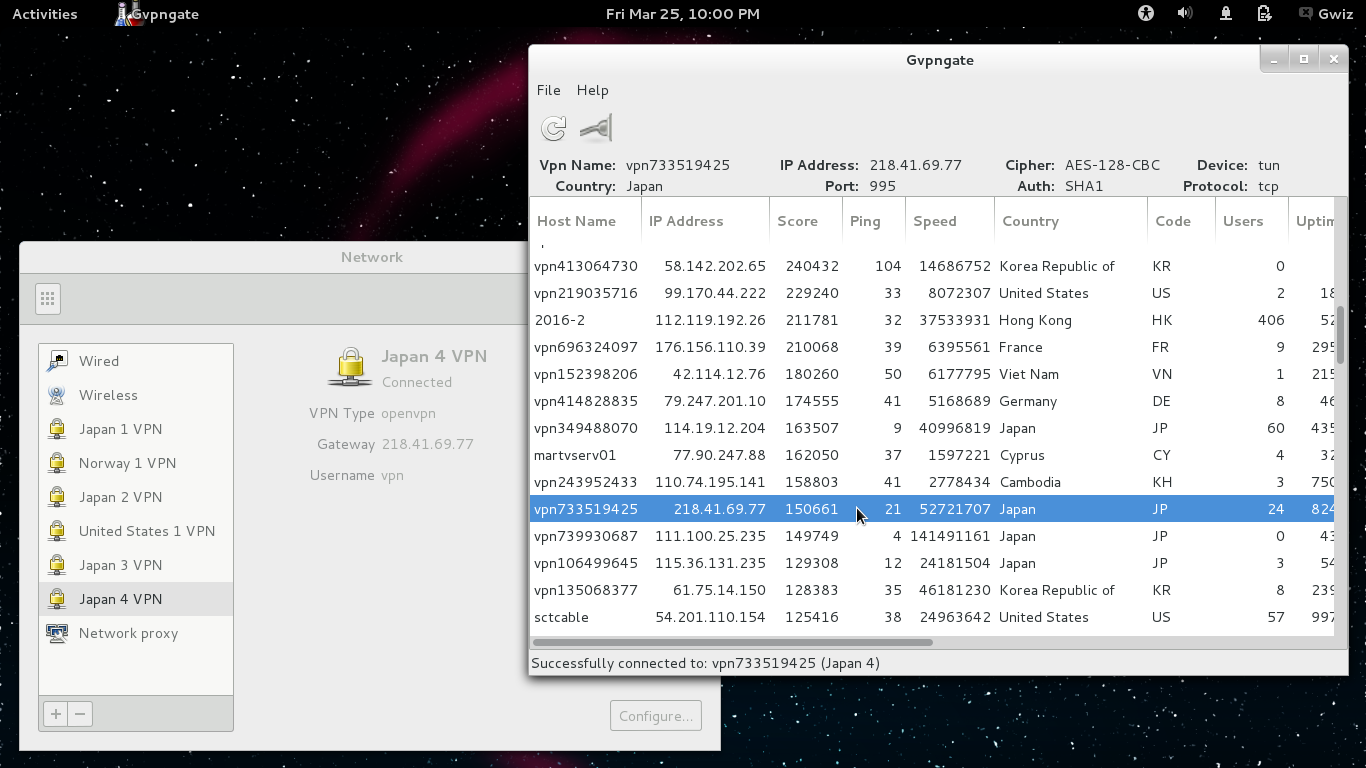The height and width of the screenshot is (768, 1366).
Task: Select Japan 2 VPN in Network sidebar
Action: [136, 497]
